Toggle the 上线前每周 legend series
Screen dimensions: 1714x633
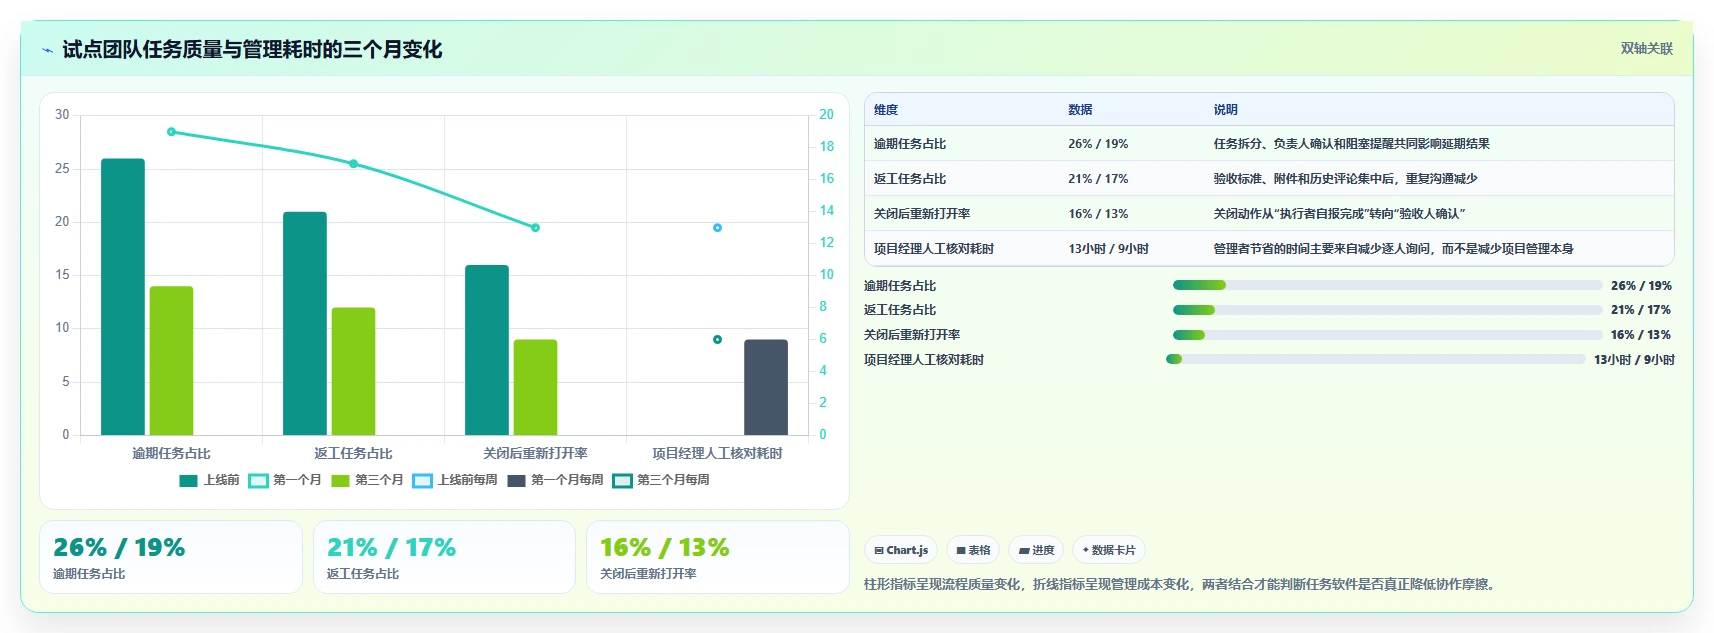pyautogui.click(x=455, y=480)
